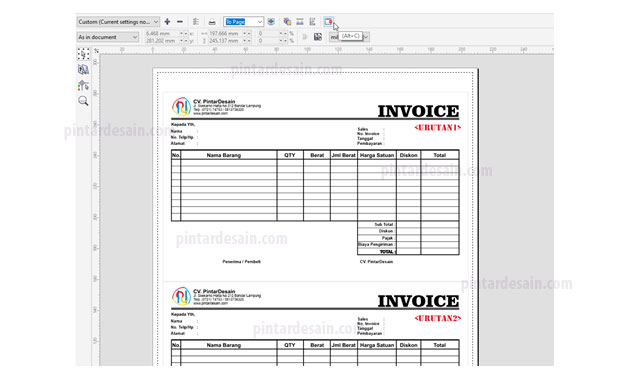Select the Marks Placement tool
This screenshot has height=380, width=630.
pyautogui.click(x=83, y=85)
